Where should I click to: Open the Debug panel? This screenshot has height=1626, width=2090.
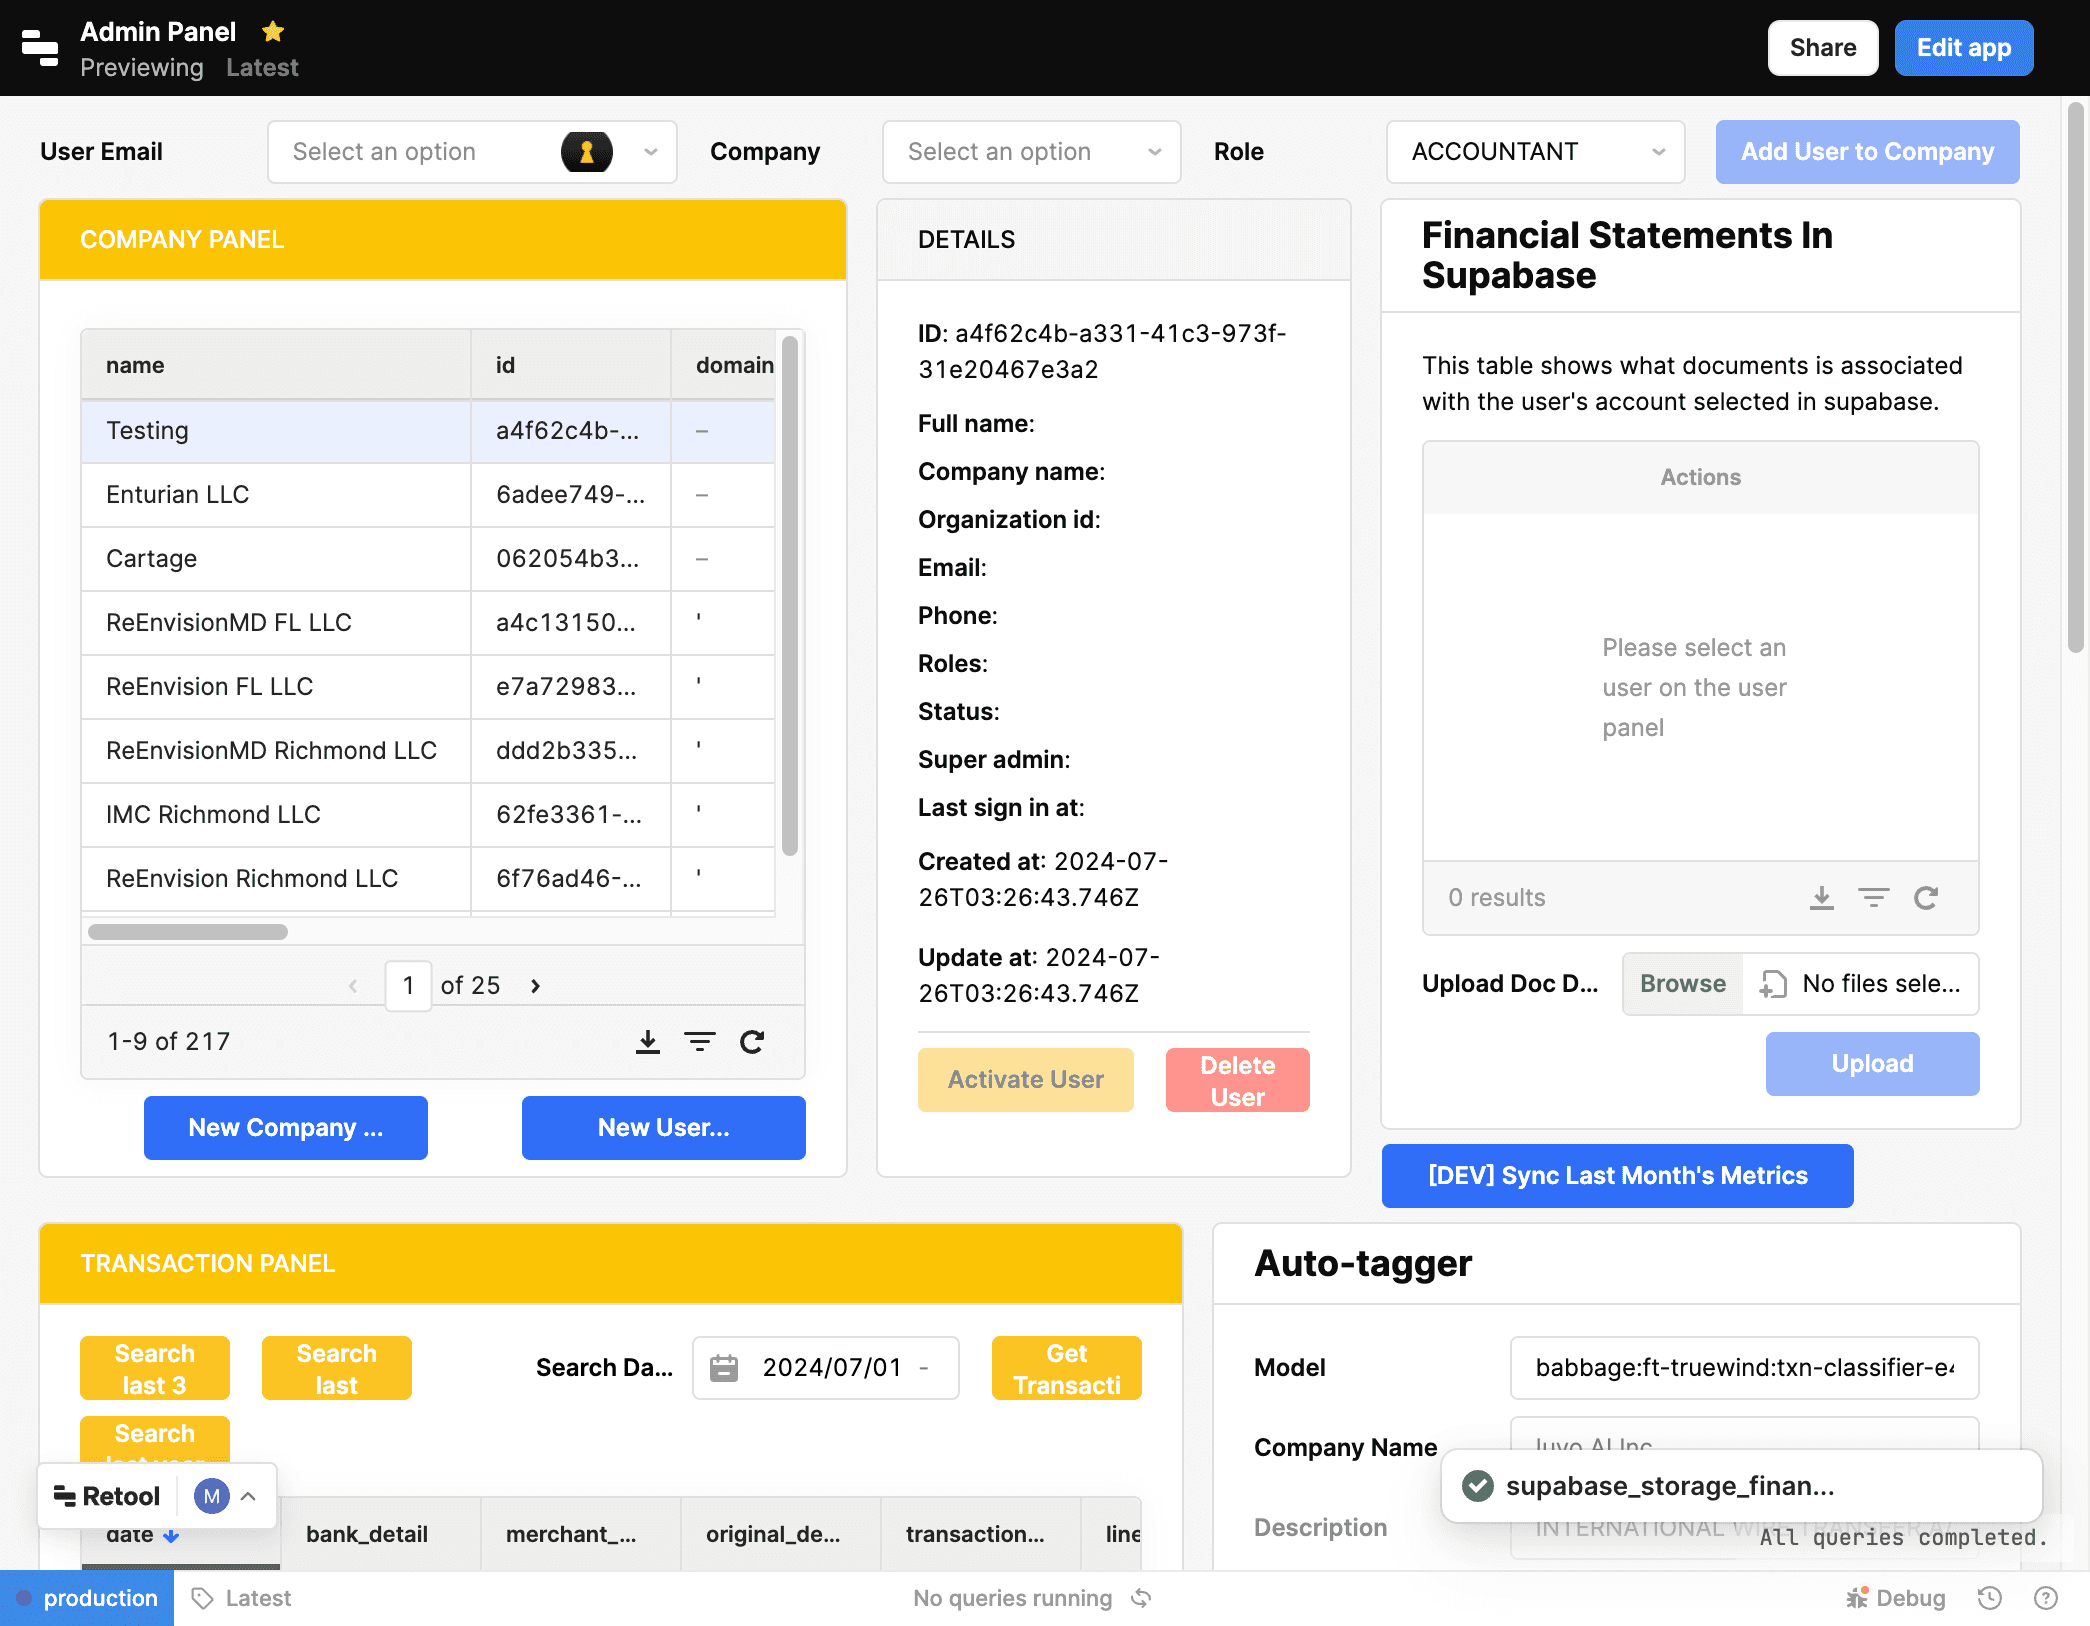(x=1896, y=1597)
